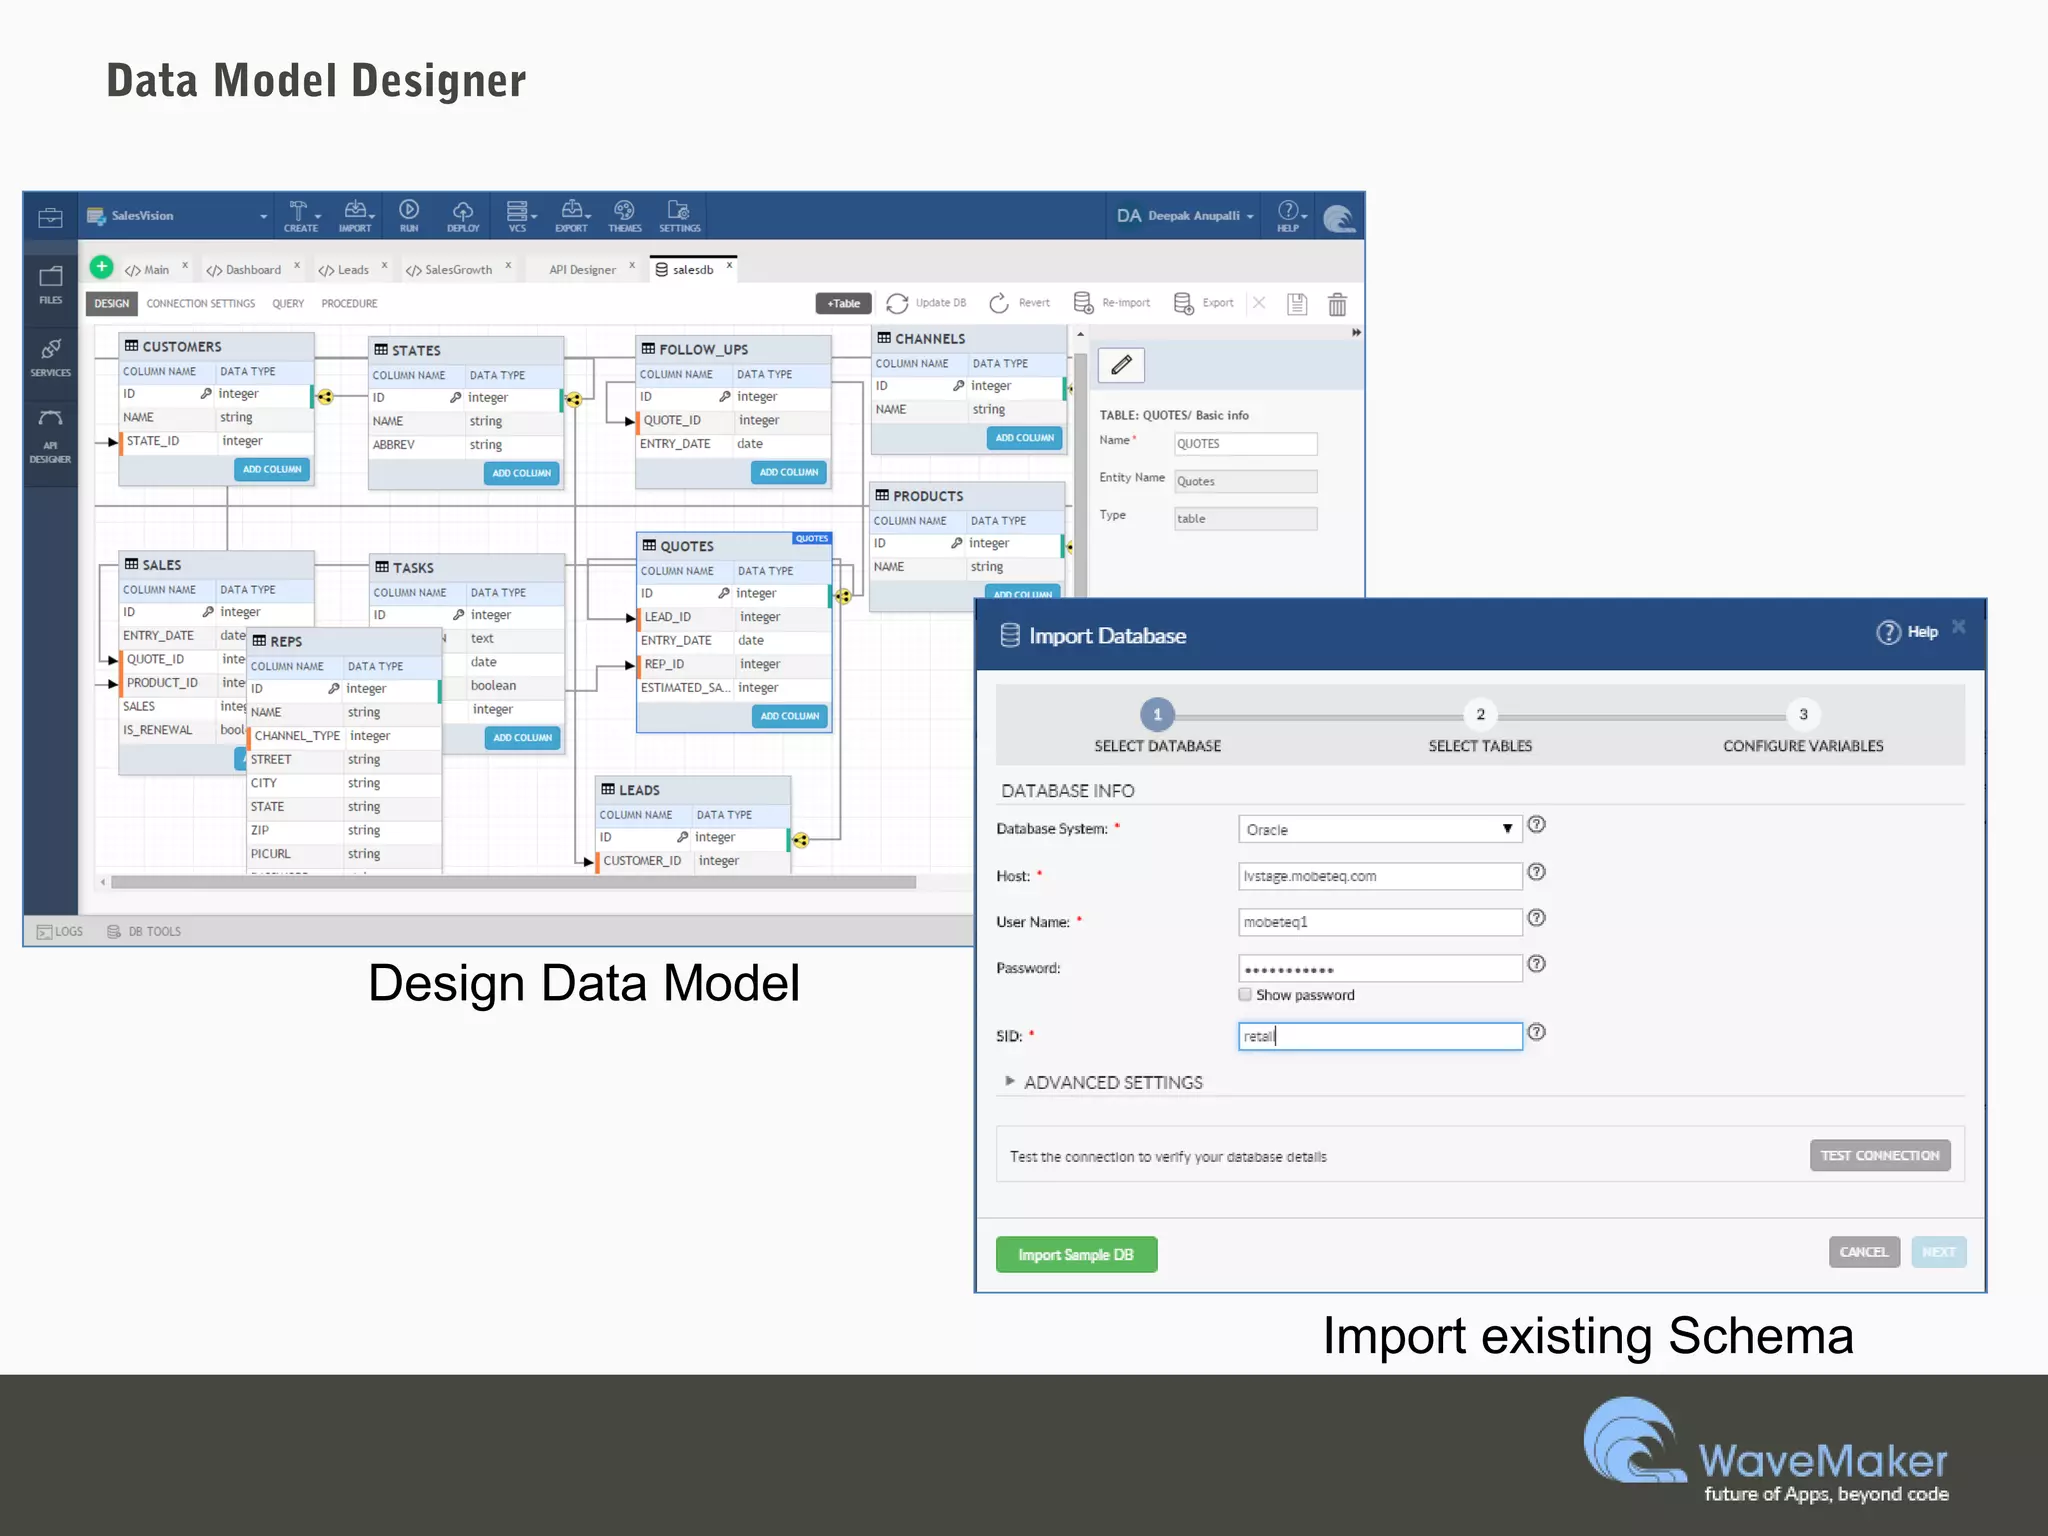Add a new page with green plus
The width and height of the screenshot is (2048, 1536).
tap(101, 267)
